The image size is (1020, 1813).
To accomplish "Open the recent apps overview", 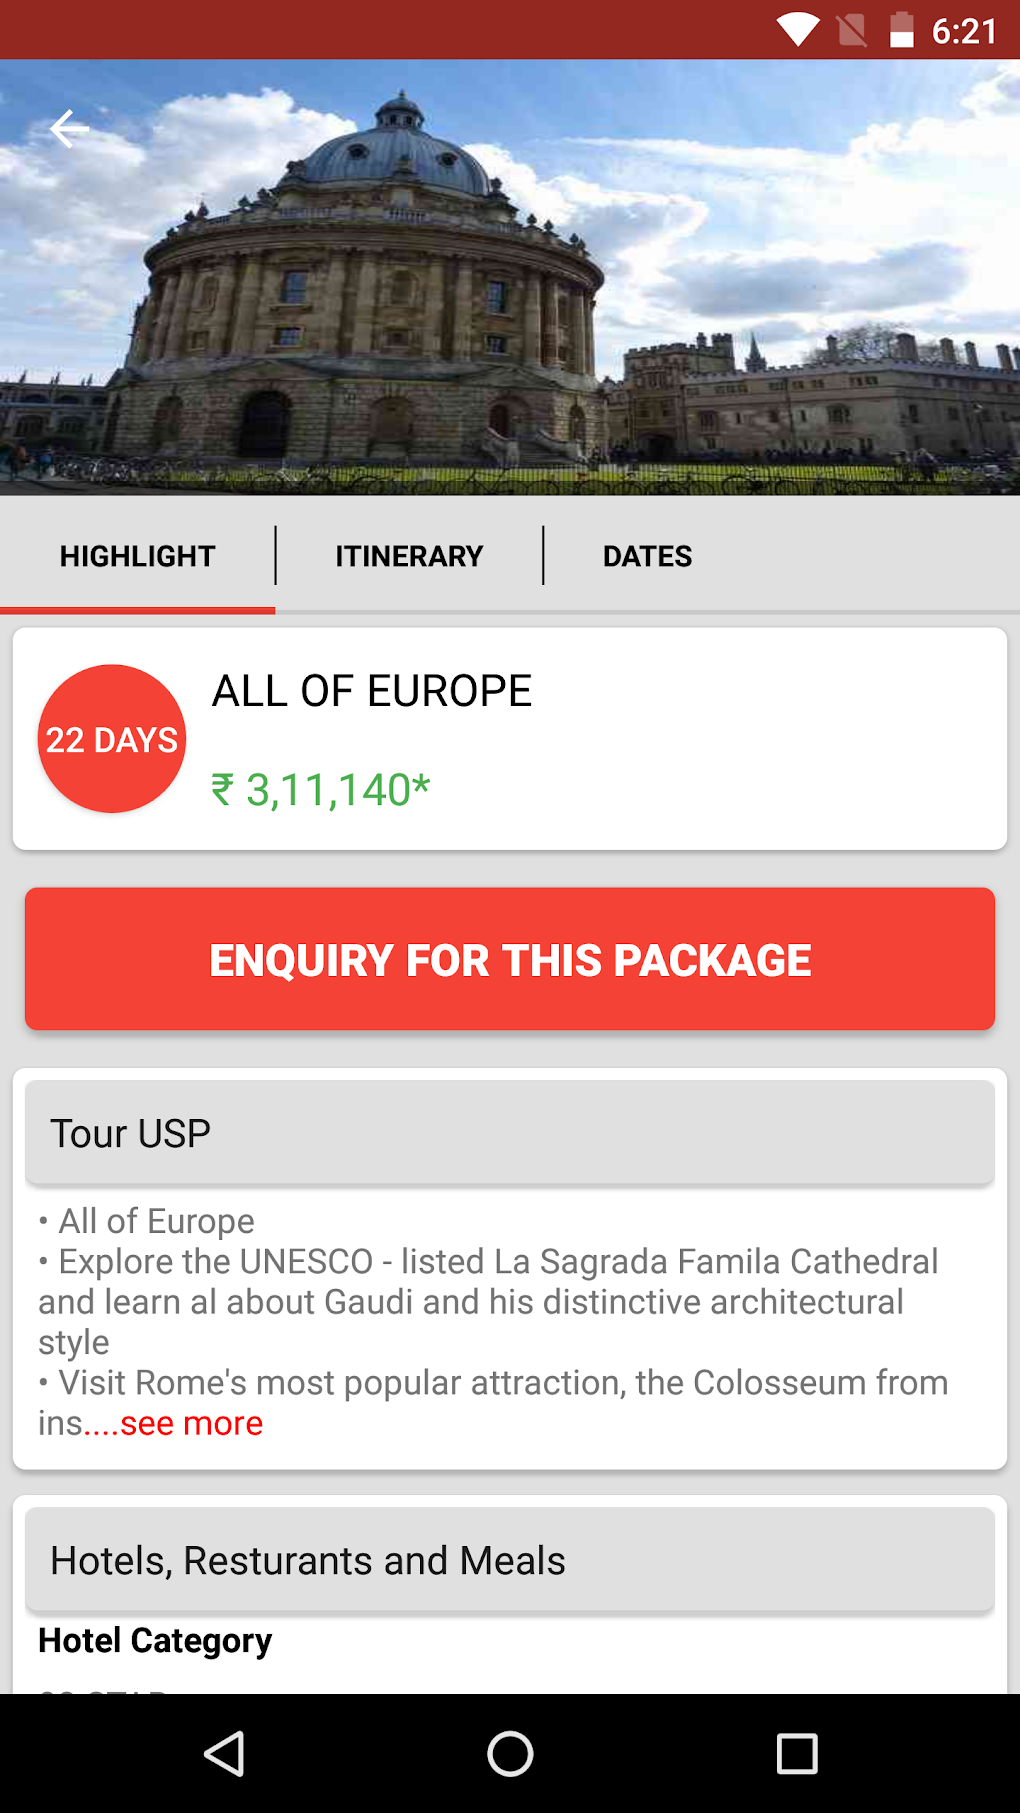I will (797, 1753).
